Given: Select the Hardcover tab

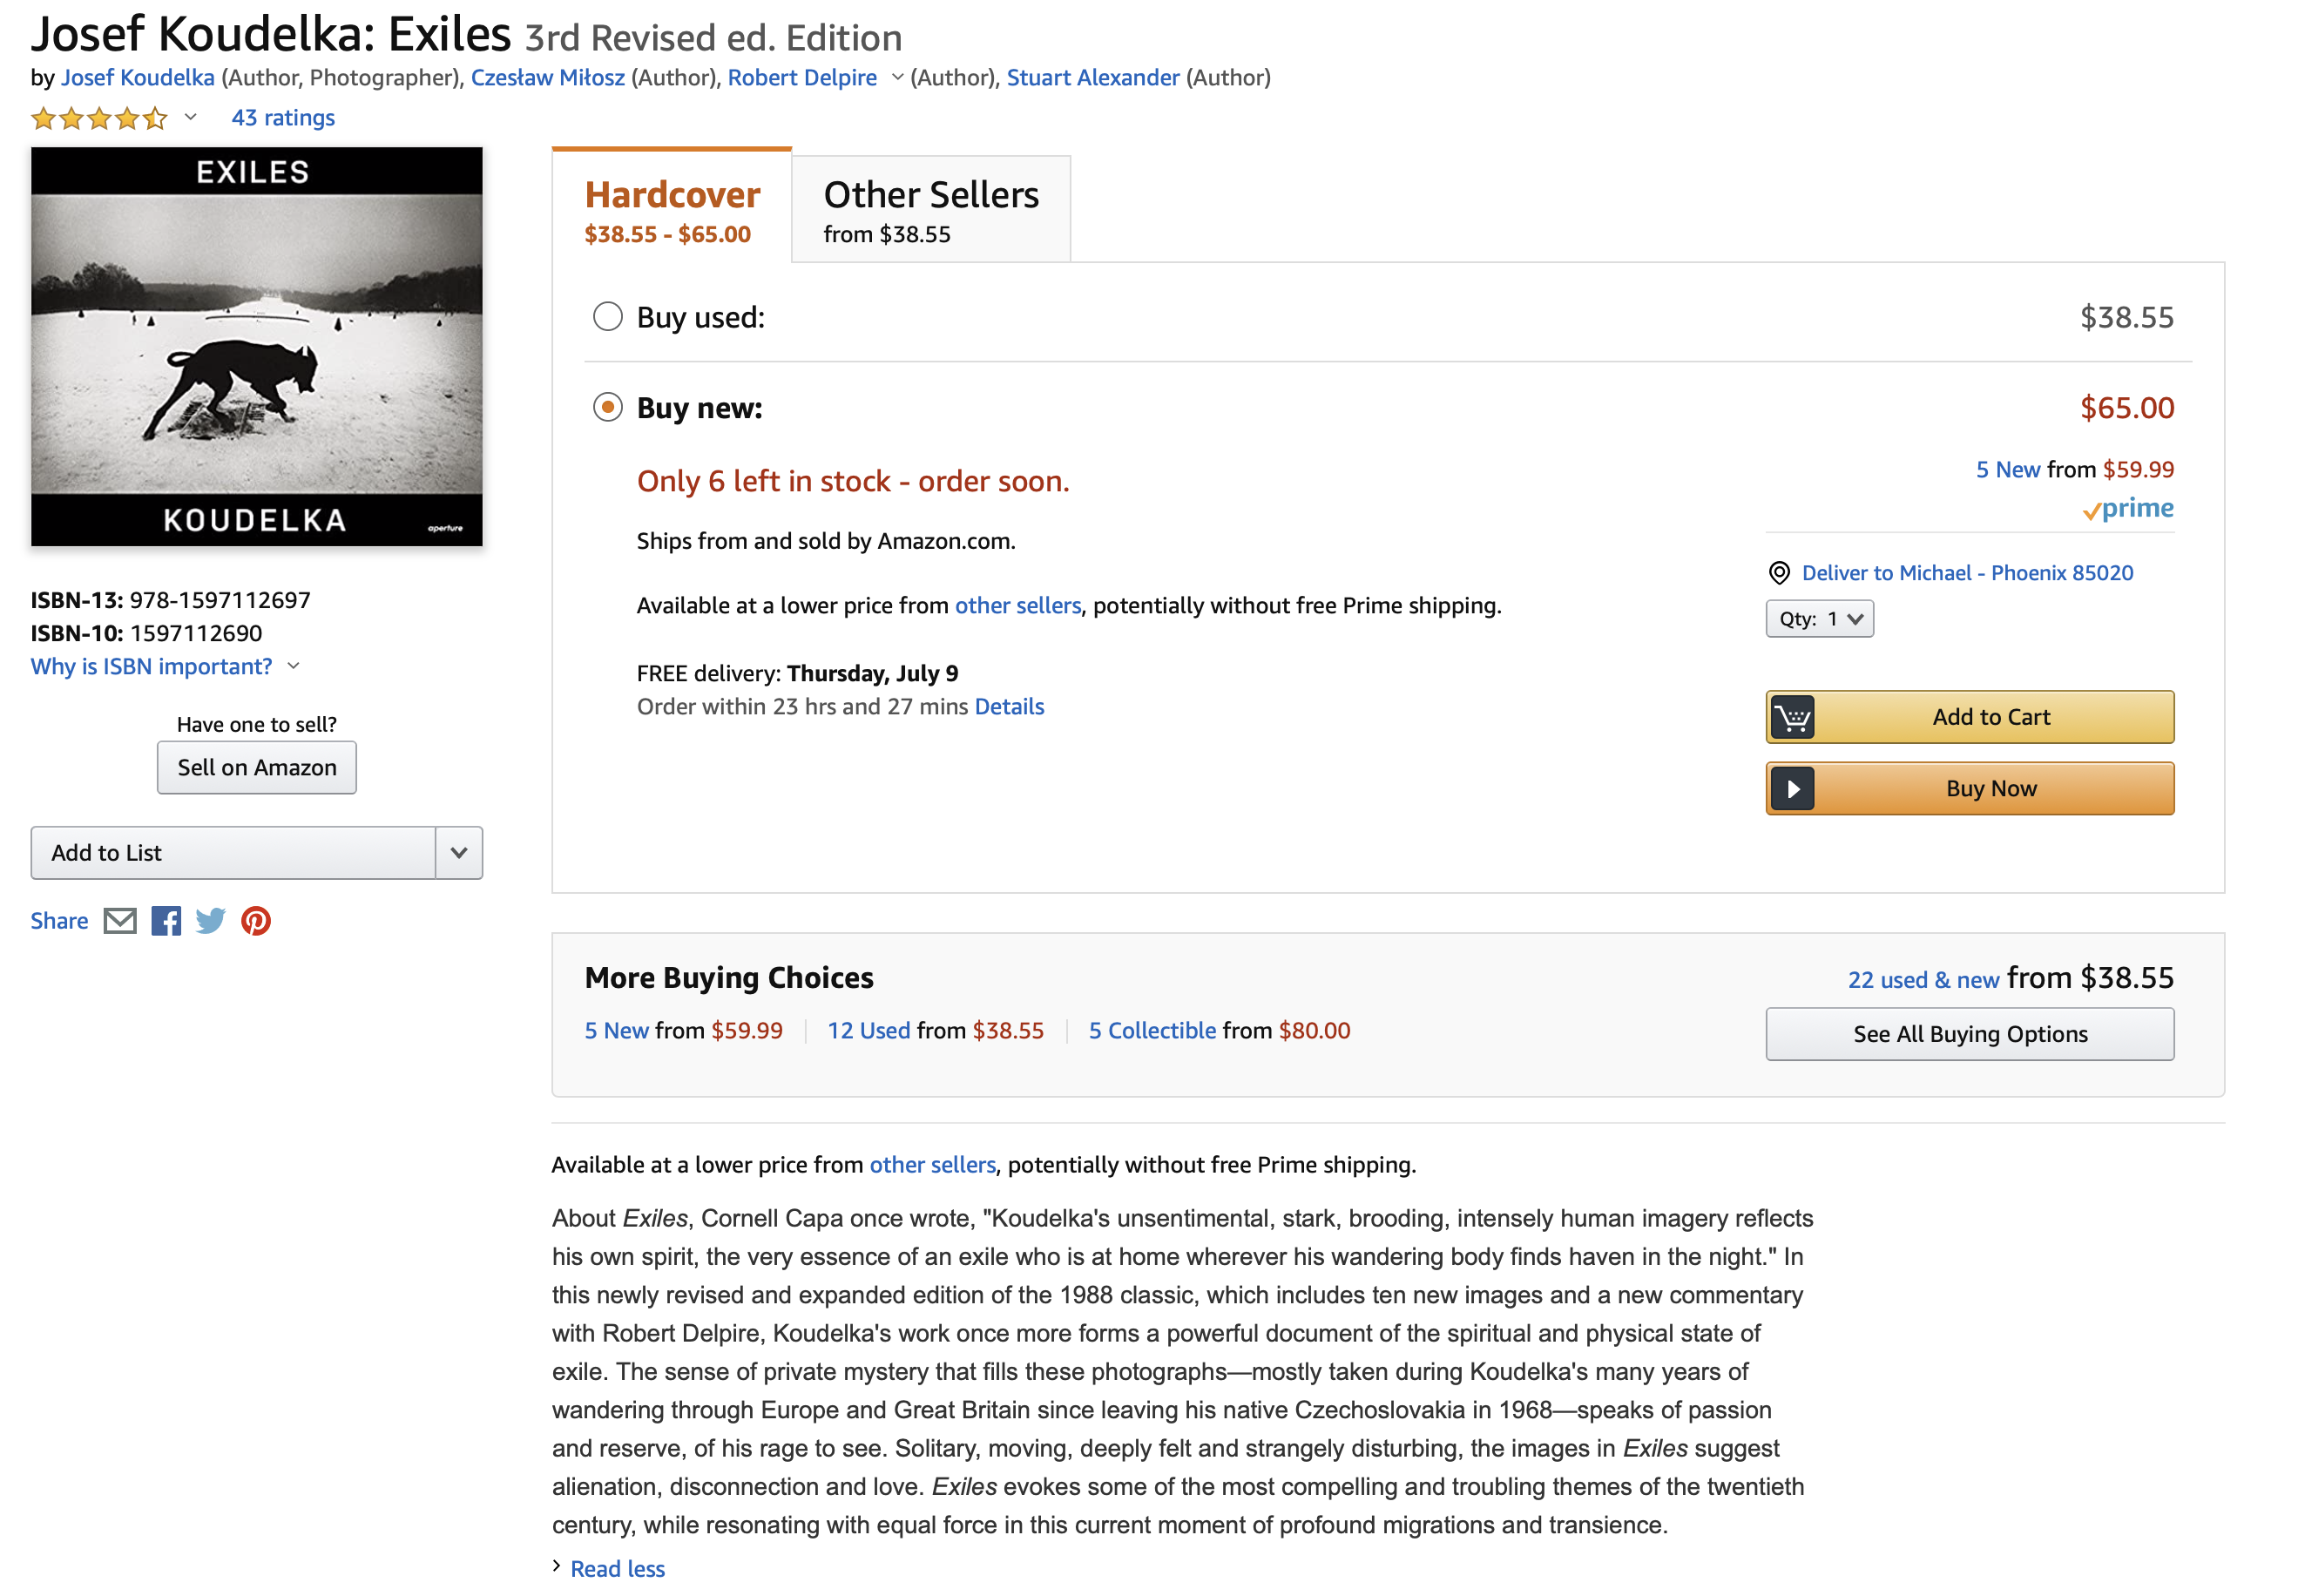Looking at the screenshot, I should click(x=672, y=209).
